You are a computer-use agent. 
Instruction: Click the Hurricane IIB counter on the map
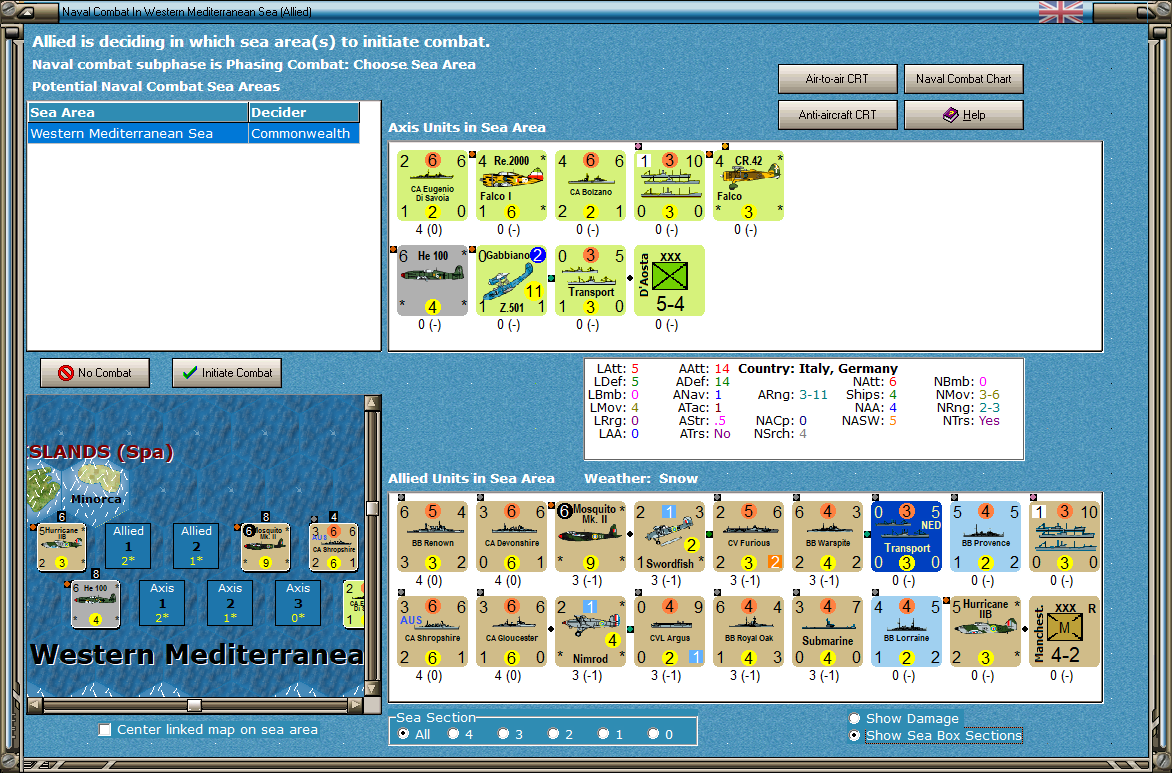61,547
